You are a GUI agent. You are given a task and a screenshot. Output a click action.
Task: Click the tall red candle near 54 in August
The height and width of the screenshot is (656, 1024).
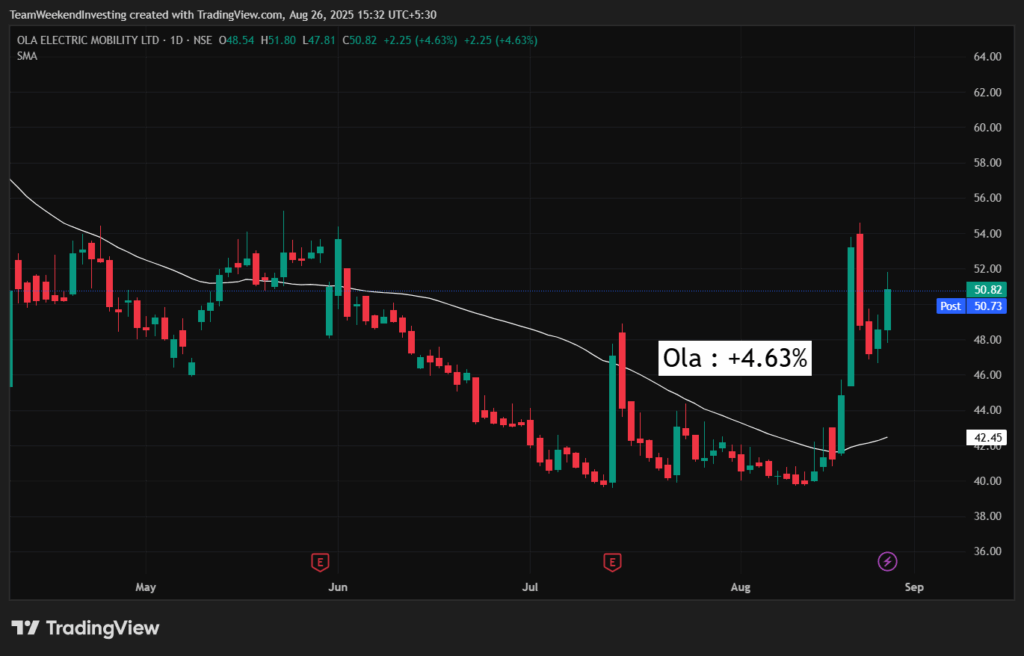click(859, 280)
